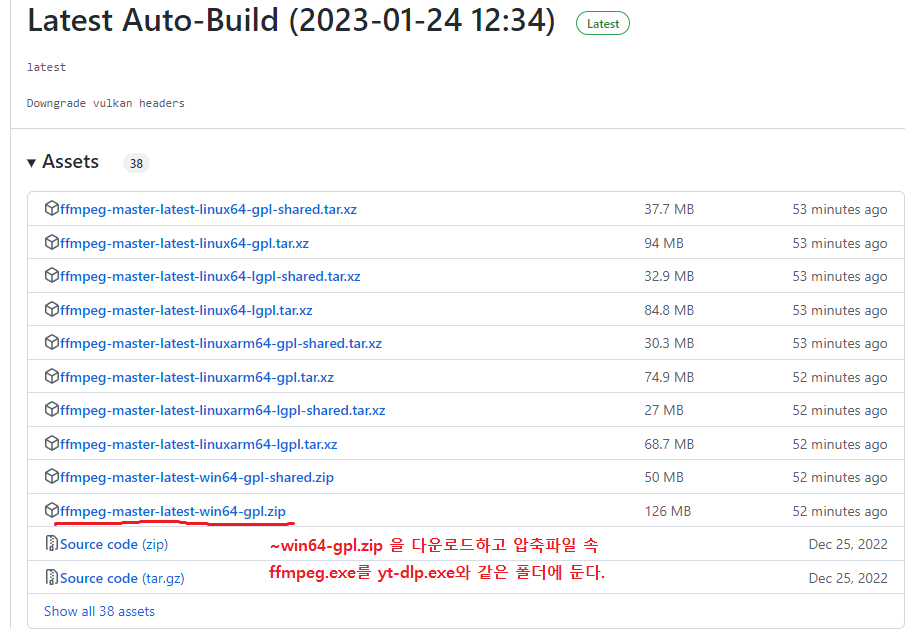
Task: Click package icon beside linuxarm64-gpl.tar.xz
Action: (x=52, y=376)
